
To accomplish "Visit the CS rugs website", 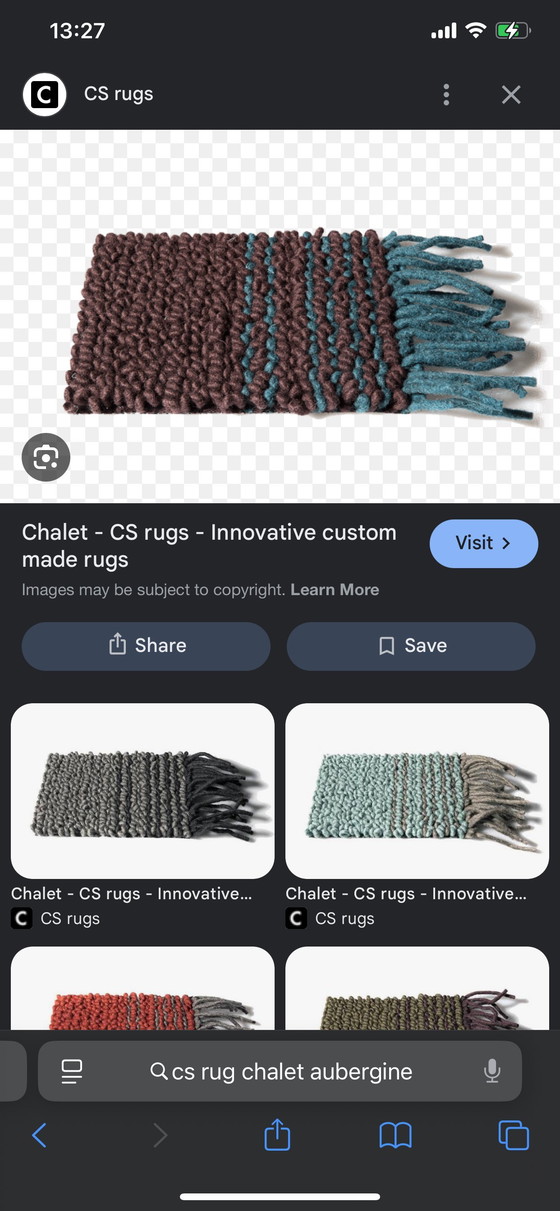I will (x=484, y=544).
